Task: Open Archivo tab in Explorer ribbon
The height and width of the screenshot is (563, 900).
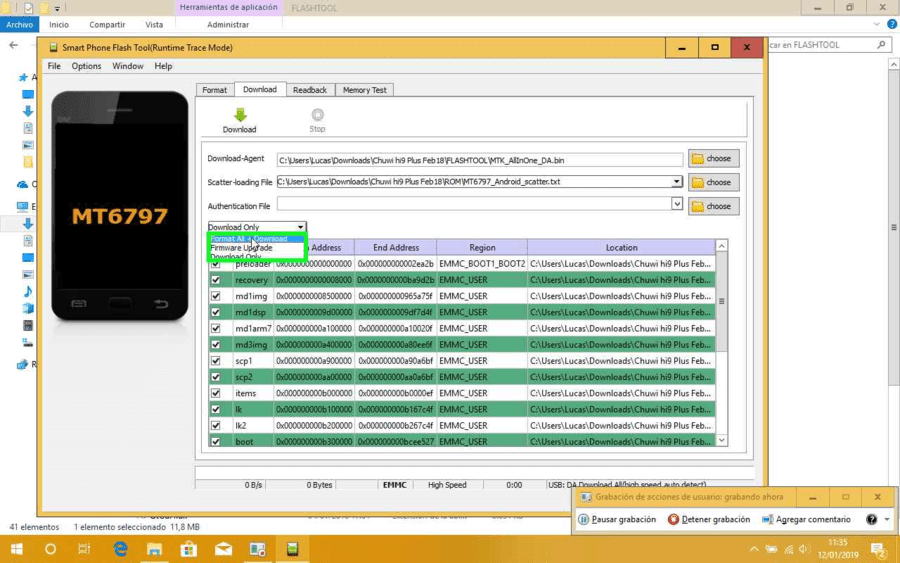Action: click(x=20, y=25)
